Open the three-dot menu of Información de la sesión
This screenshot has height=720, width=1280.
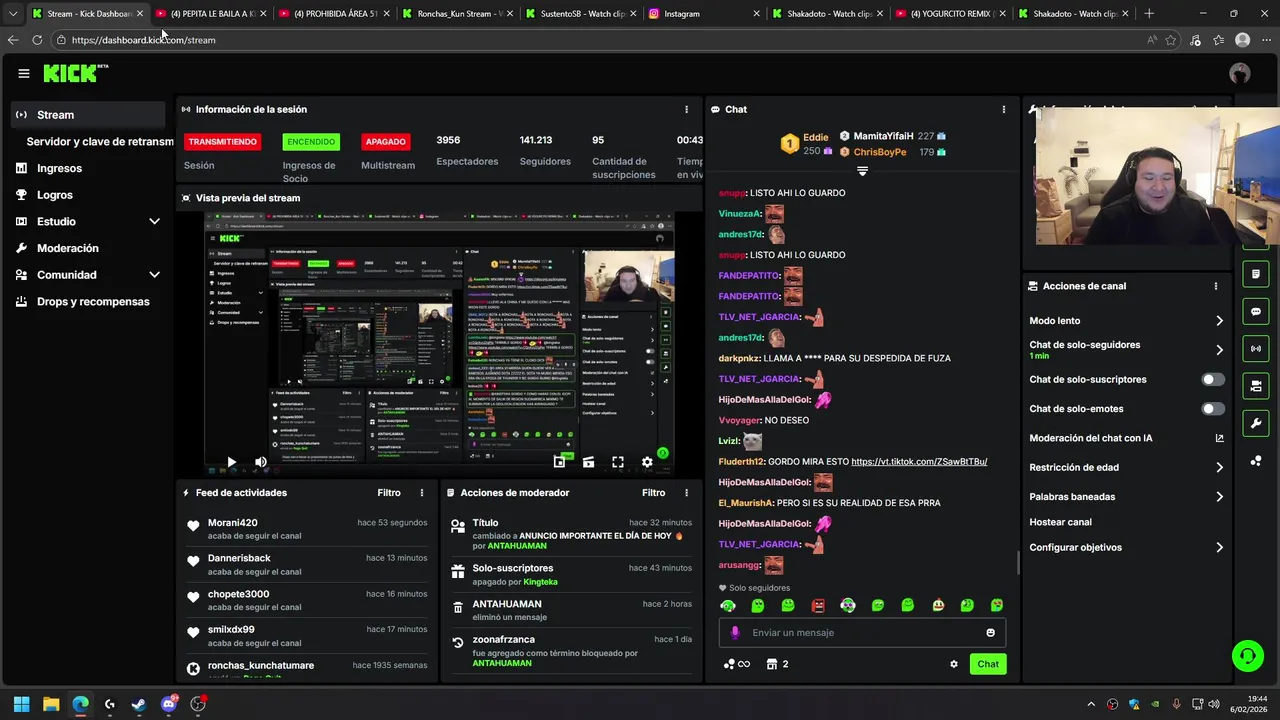click(686, 109)
